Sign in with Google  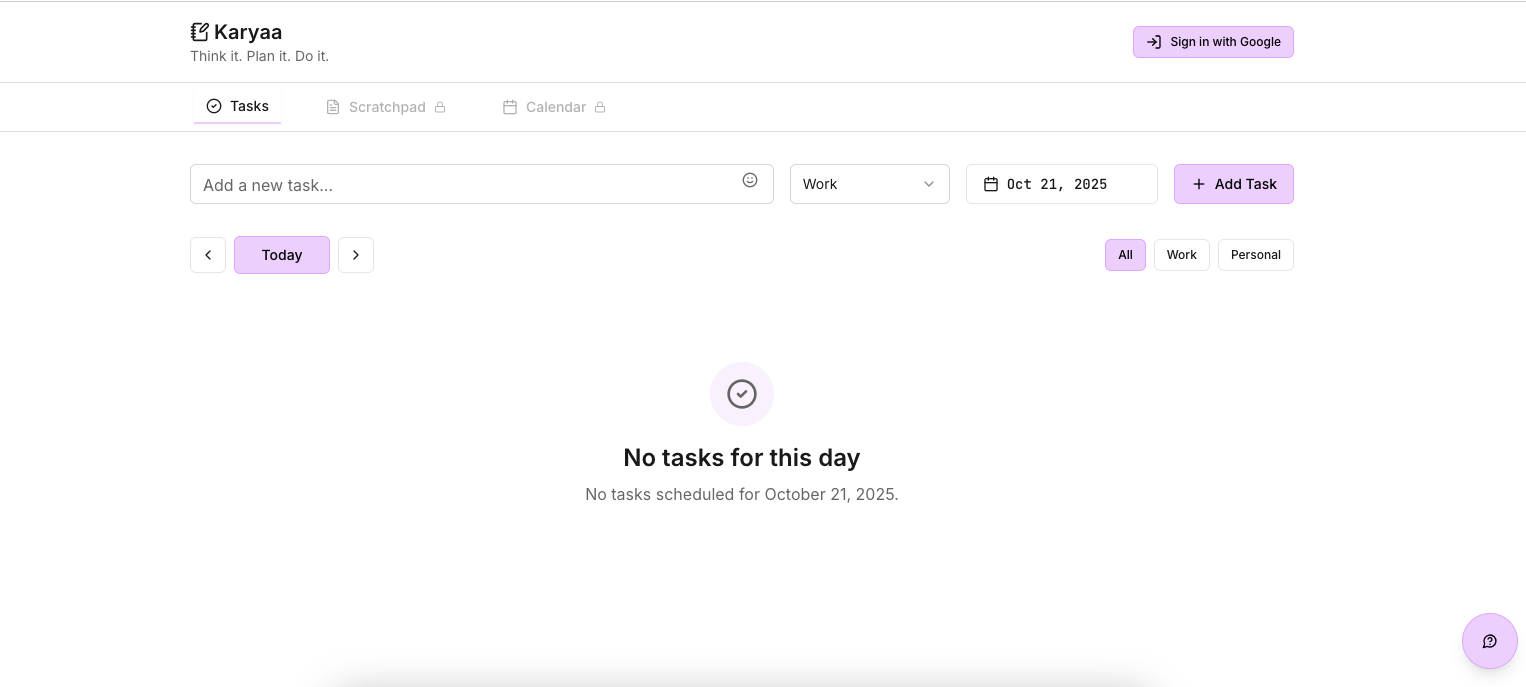coord(1213,42)
